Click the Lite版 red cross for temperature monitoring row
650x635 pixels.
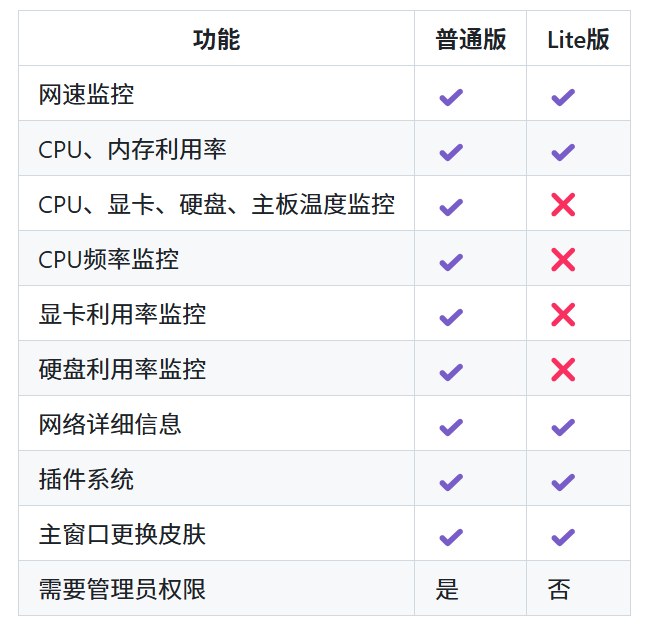(x=563, y=206)
